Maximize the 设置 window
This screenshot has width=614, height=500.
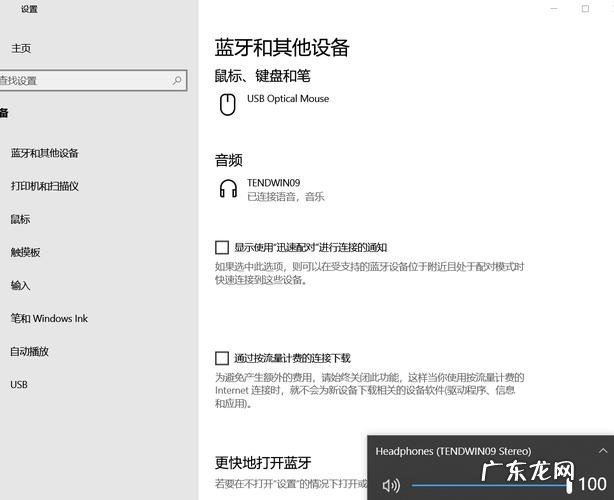(585, 9)
